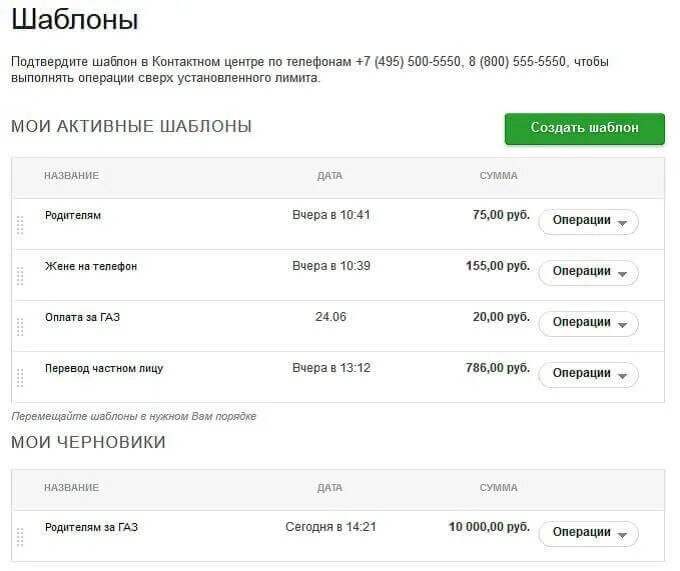The width and height of the screenshot is (680, 571).
Task: Click the drag handle beside Родителям за ГАЗ draft
Action: [x=20, y=537]
